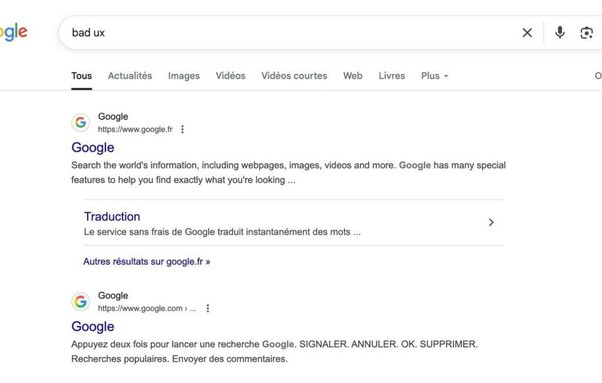Open the three-dot menu beside google.com URL

(208, 308)
